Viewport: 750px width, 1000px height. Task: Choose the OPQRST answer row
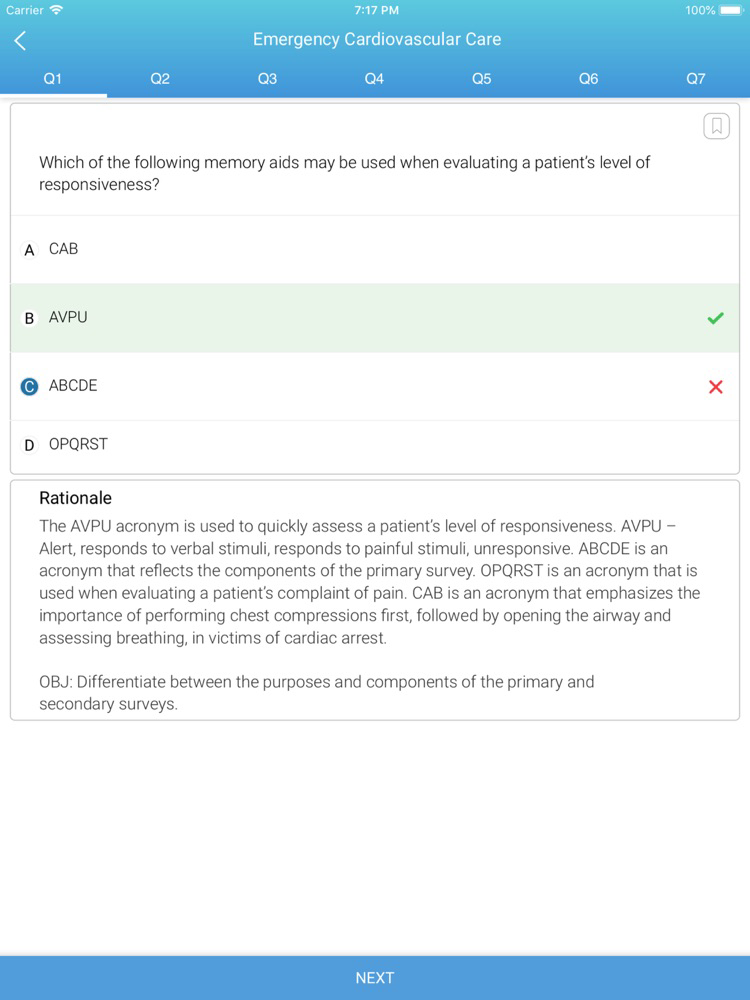[375, 445]
